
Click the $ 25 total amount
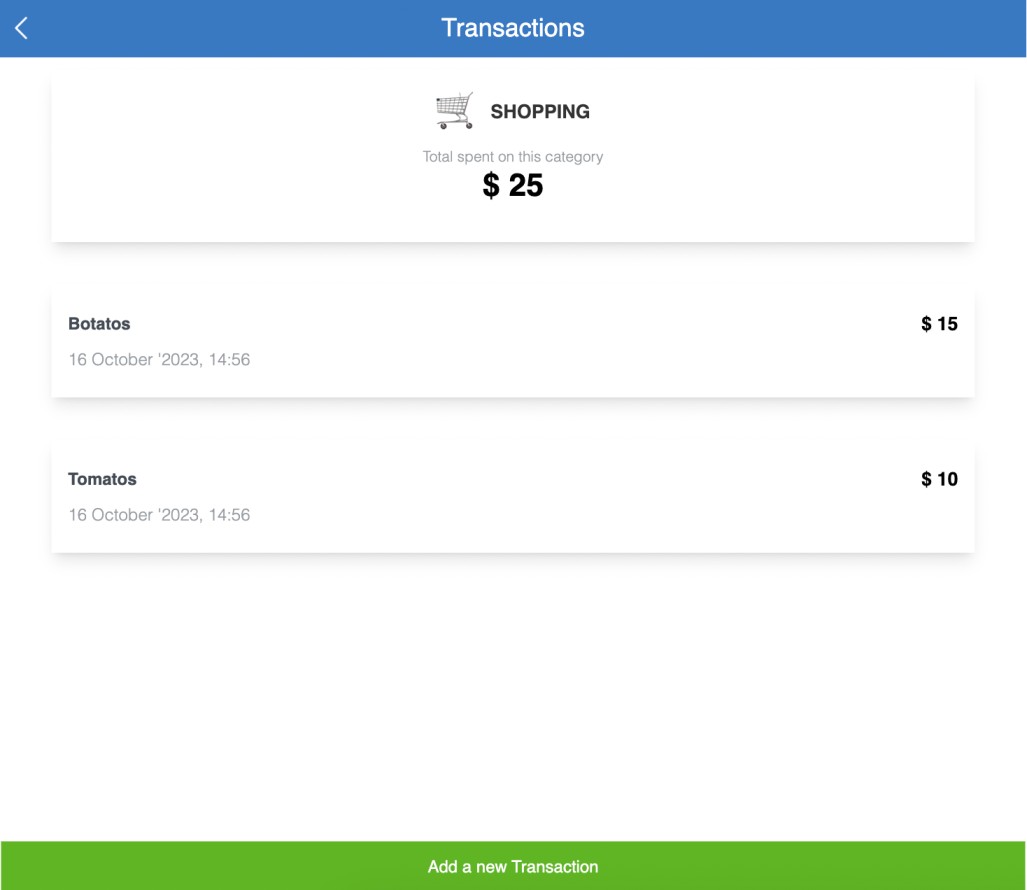513,185
